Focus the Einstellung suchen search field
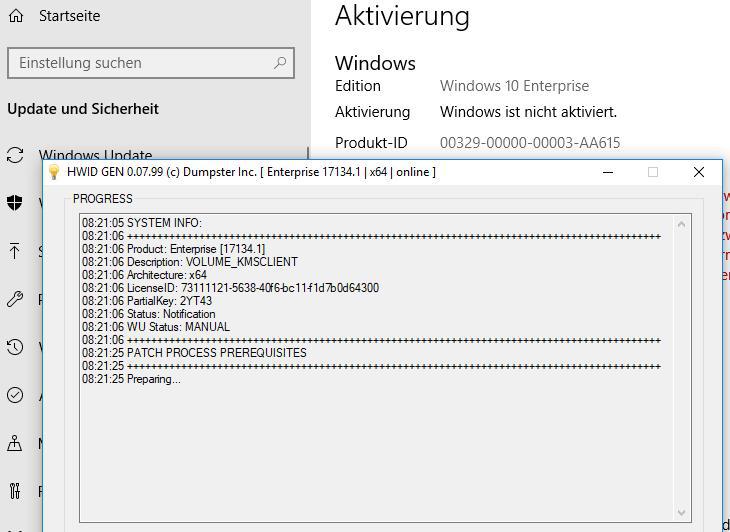 pos(151,63)
